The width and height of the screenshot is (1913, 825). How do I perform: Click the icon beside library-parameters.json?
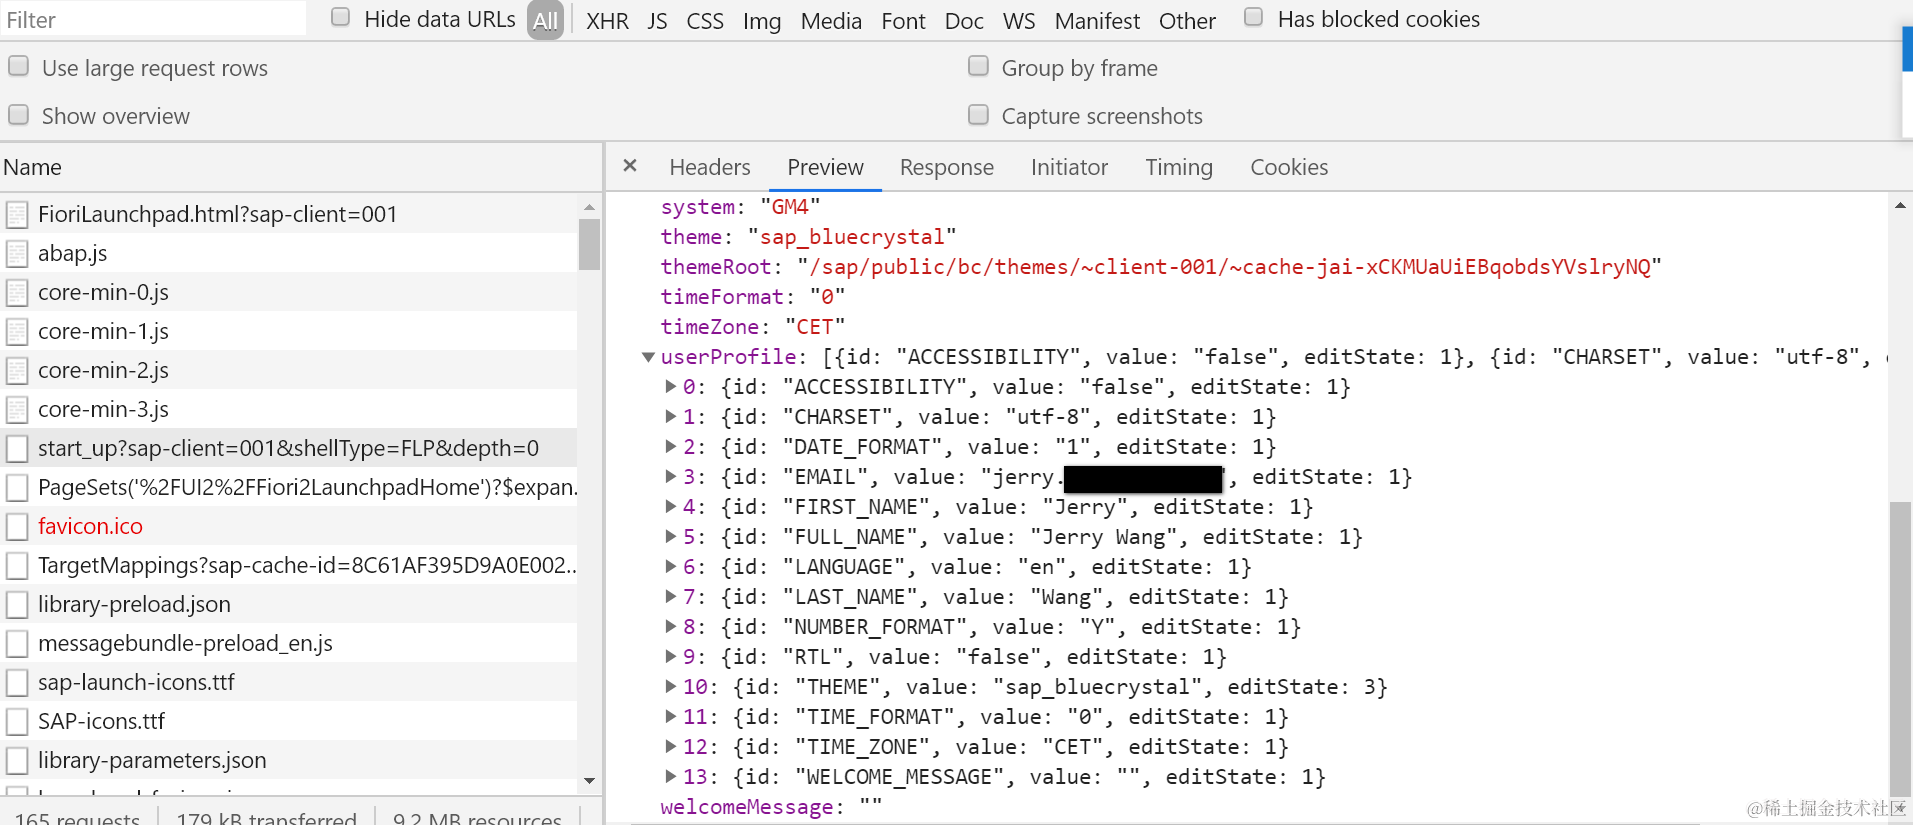tap(17, 761)
